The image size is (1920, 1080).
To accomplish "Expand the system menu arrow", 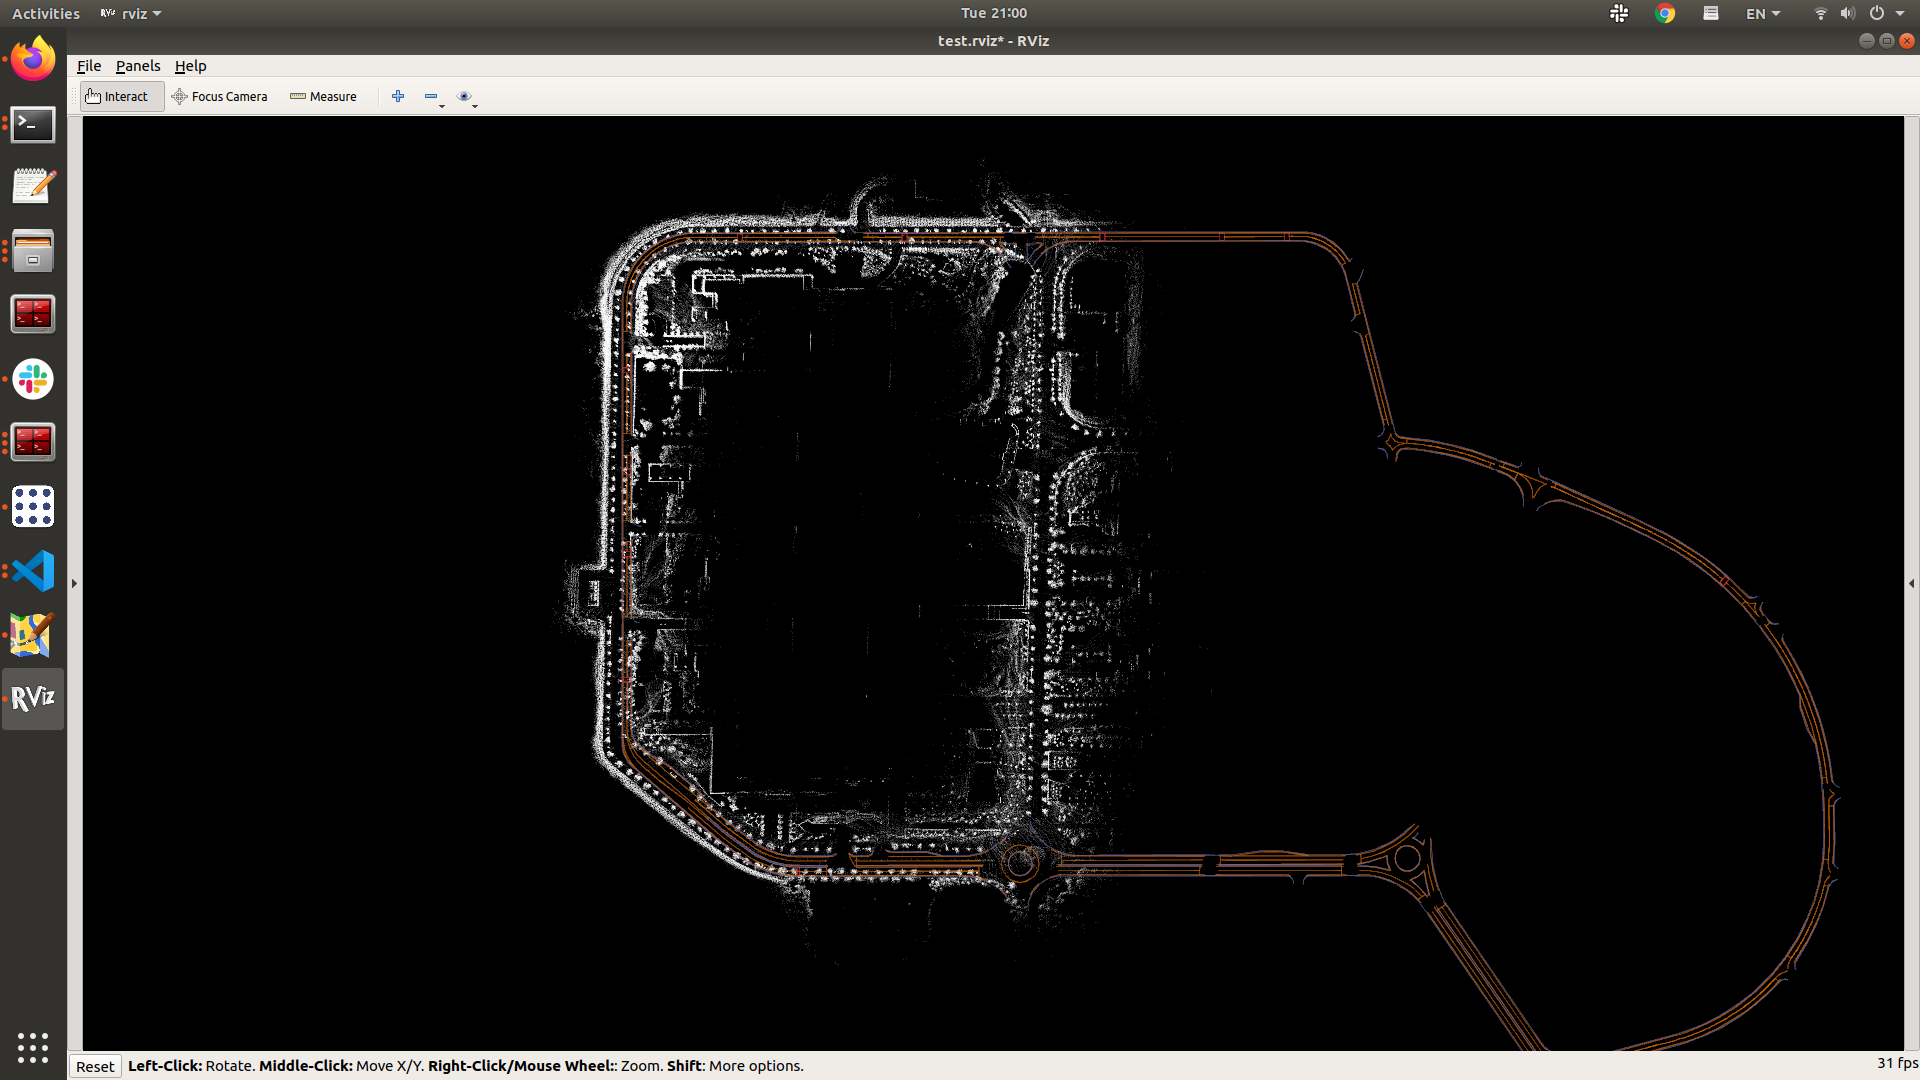I will tap(1900, 14).
